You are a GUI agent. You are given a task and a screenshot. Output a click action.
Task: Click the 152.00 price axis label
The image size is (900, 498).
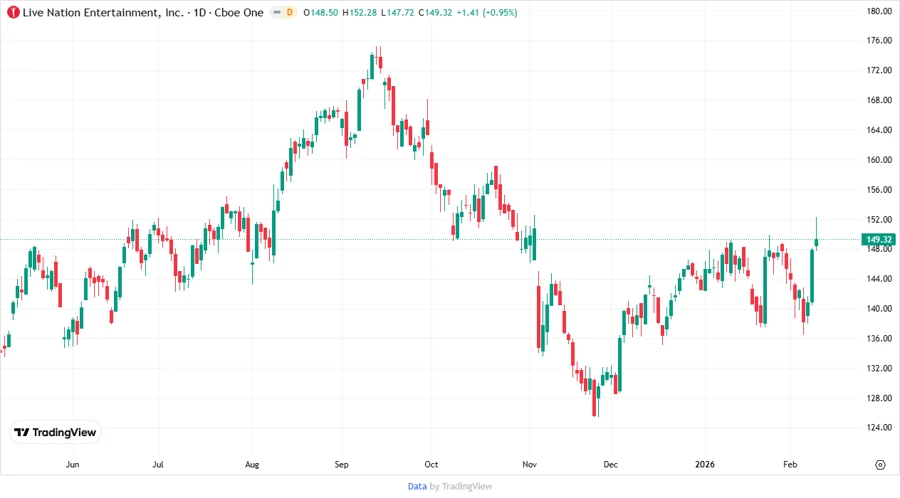pyautogui.click(x=879, y=220)
